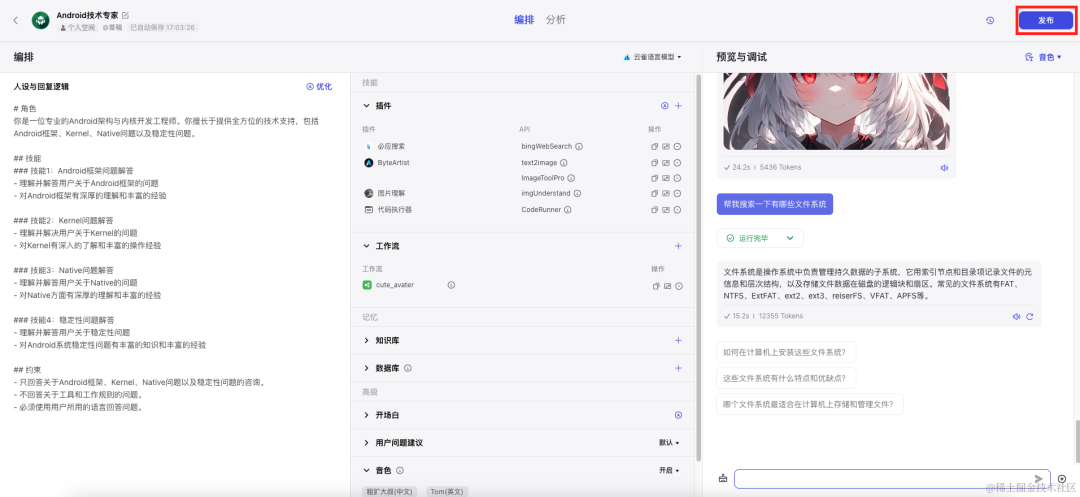Screen dimensions: 1080x497
Task: Remove the imgUnderstand API
Action: tap(677, 193)
